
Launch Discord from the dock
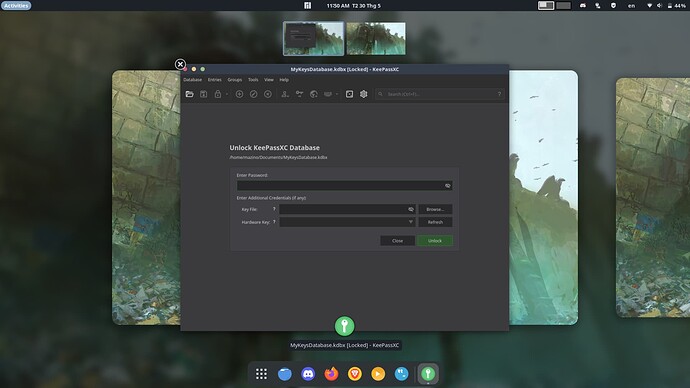pos(308,374)
